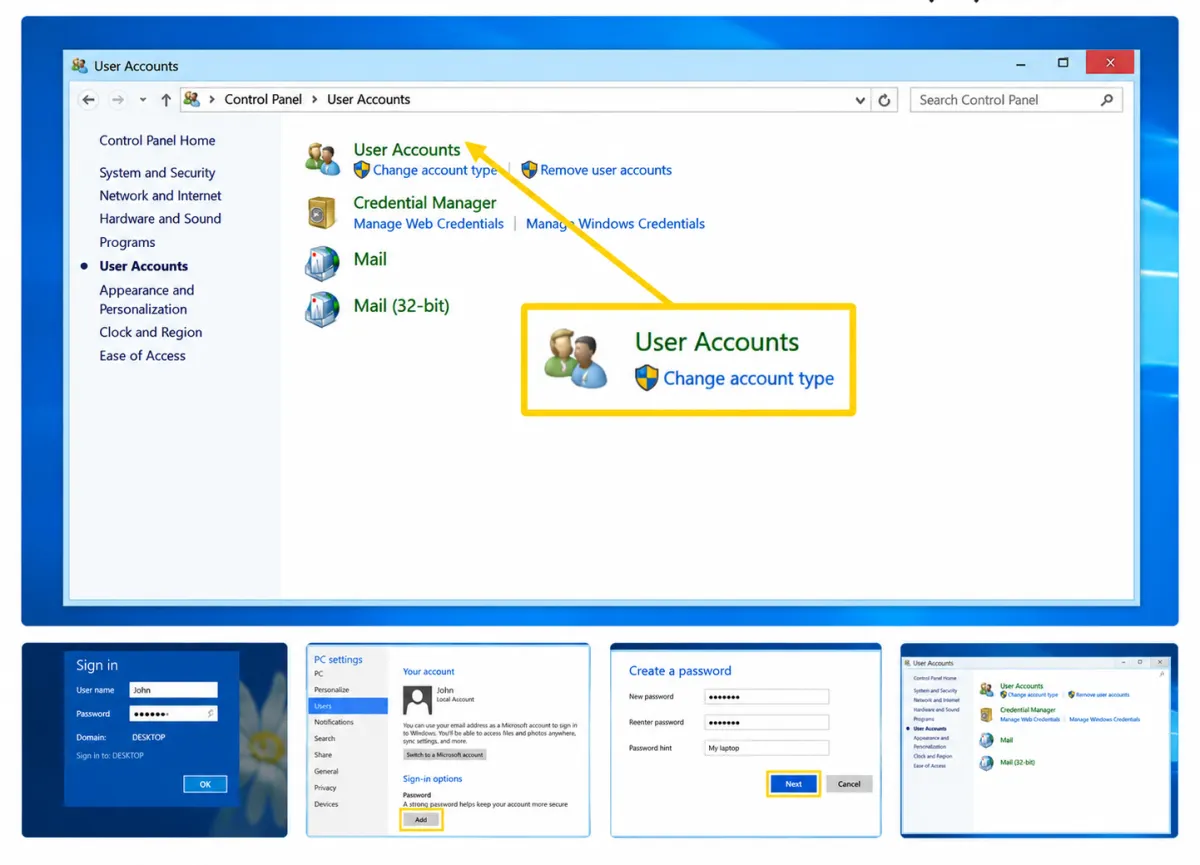Expand the chevron before Control Panel breadcrumb
Screen dimensions: 1200x865
coord(212,99)
